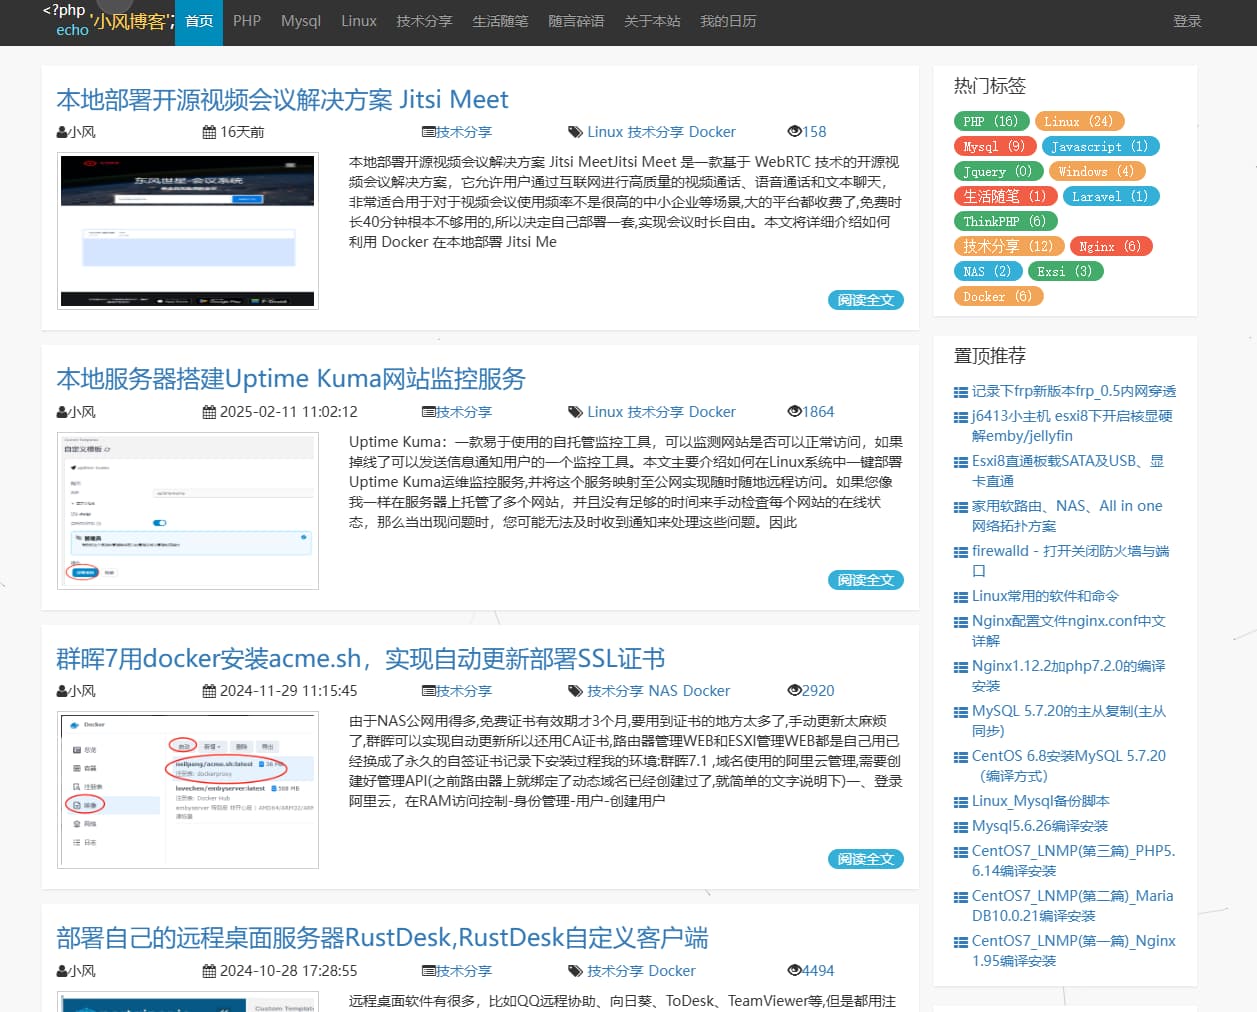Click the list icon before Linux常用的软件和命令
The width and height of the screenshot is (1257, 1012).
tap(961, 597)
